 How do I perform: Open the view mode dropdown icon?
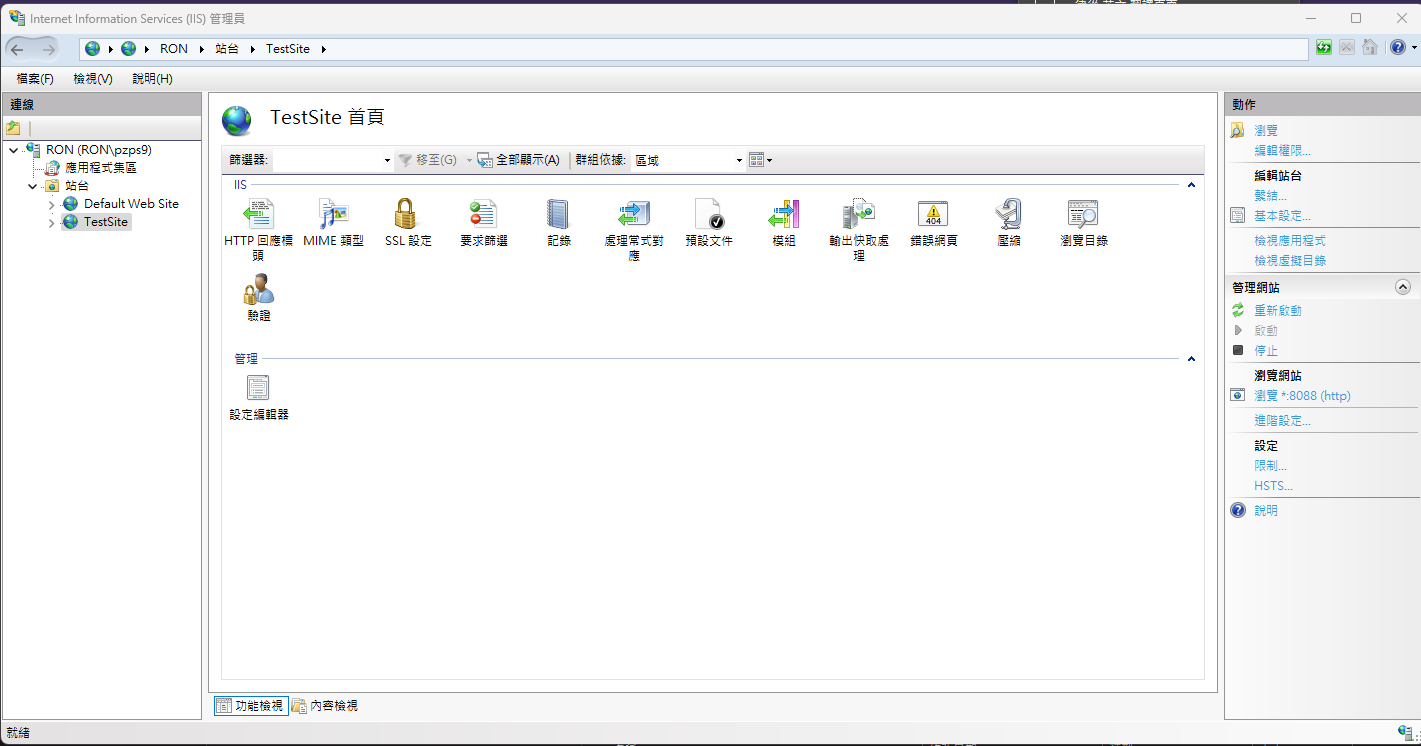(x=760, y=160)
